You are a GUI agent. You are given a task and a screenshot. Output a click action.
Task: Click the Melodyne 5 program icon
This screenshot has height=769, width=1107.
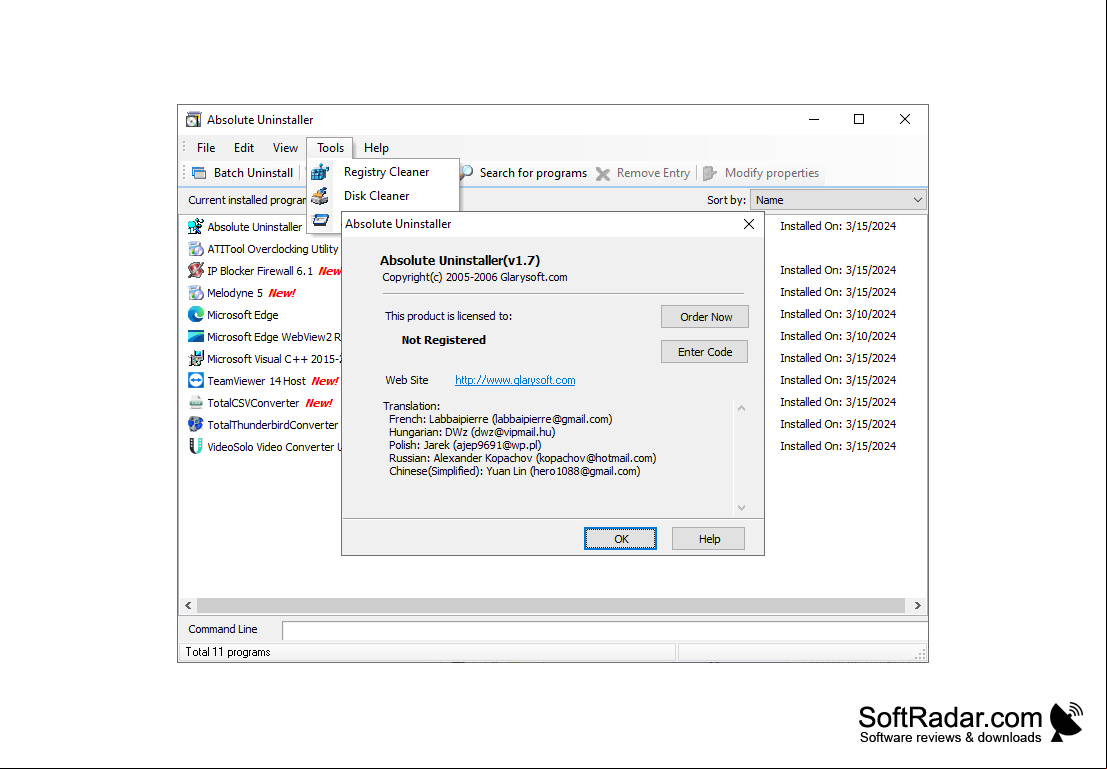pyautogui.click(x=196, y=292)
